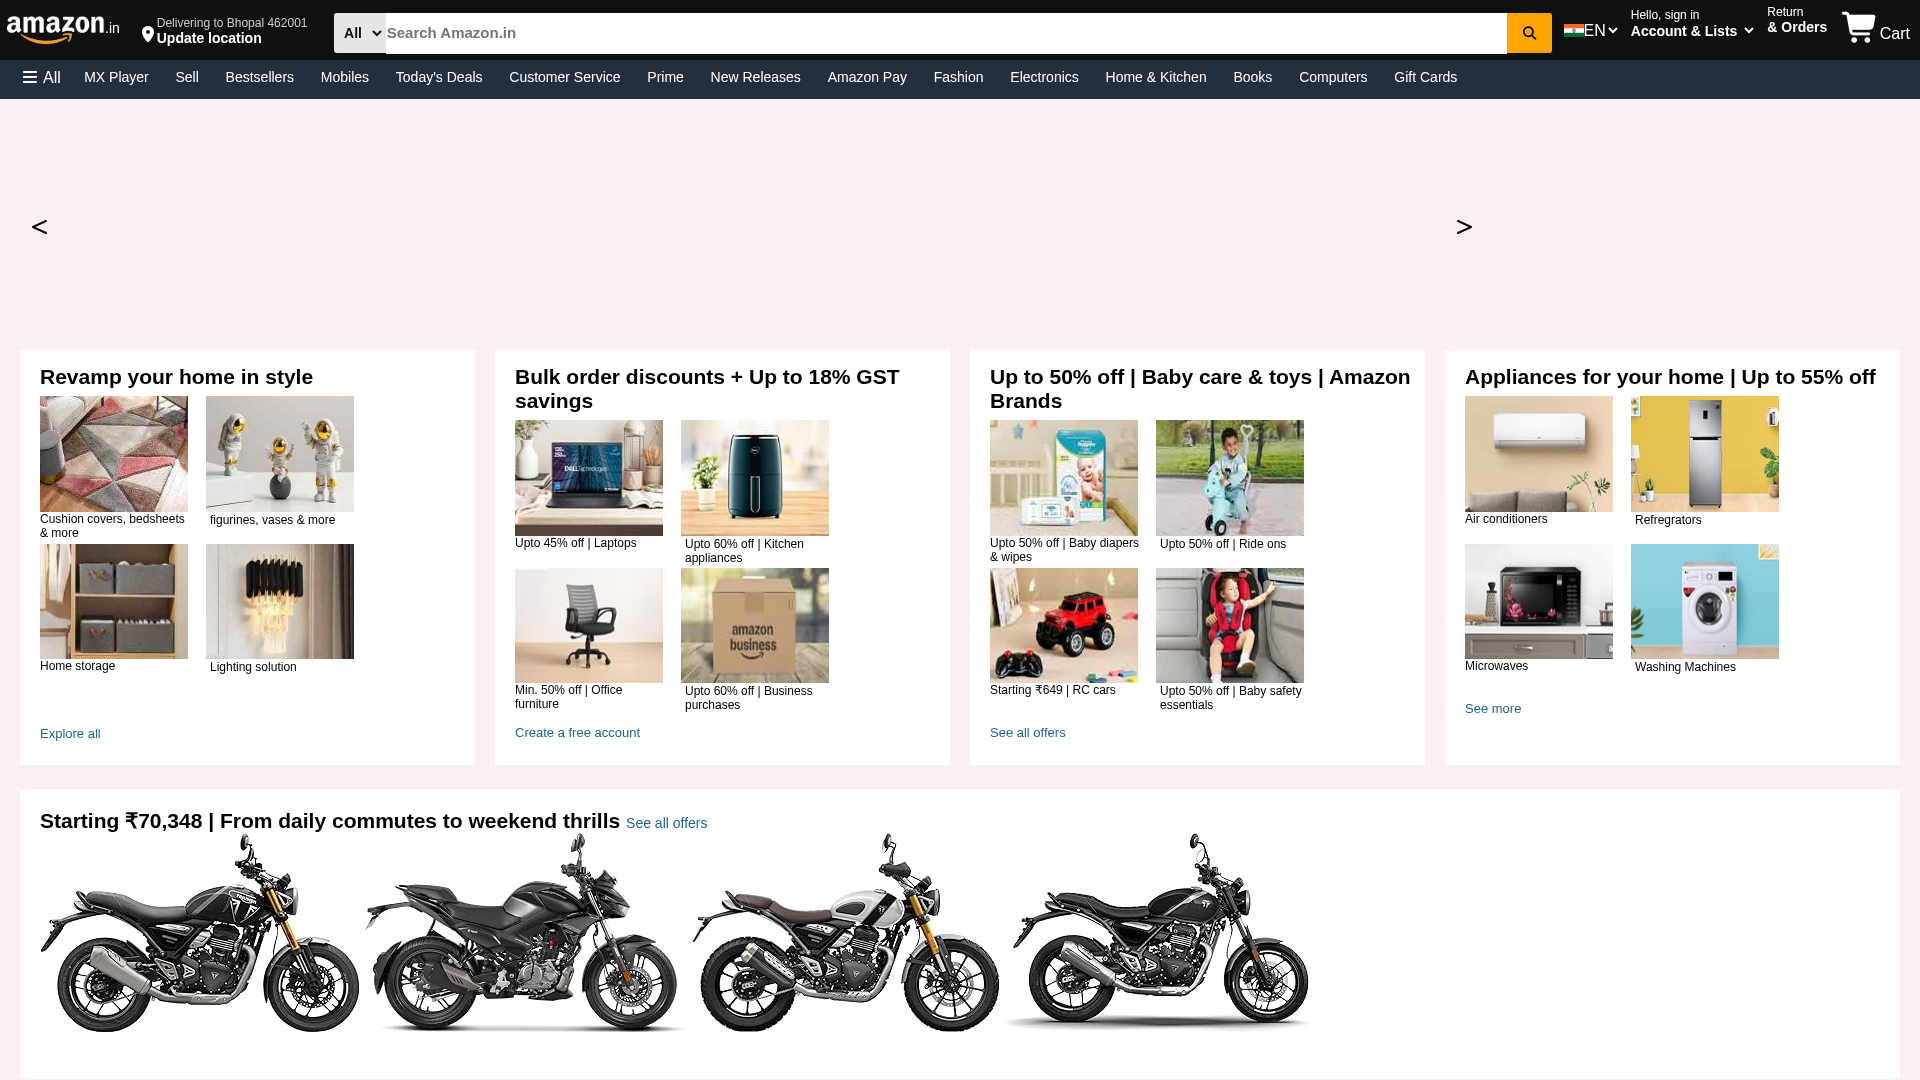Open fourth black Triumph motorcycle image
The height and width of the screenshot is (1080, 1920).
coord(1157,934)
